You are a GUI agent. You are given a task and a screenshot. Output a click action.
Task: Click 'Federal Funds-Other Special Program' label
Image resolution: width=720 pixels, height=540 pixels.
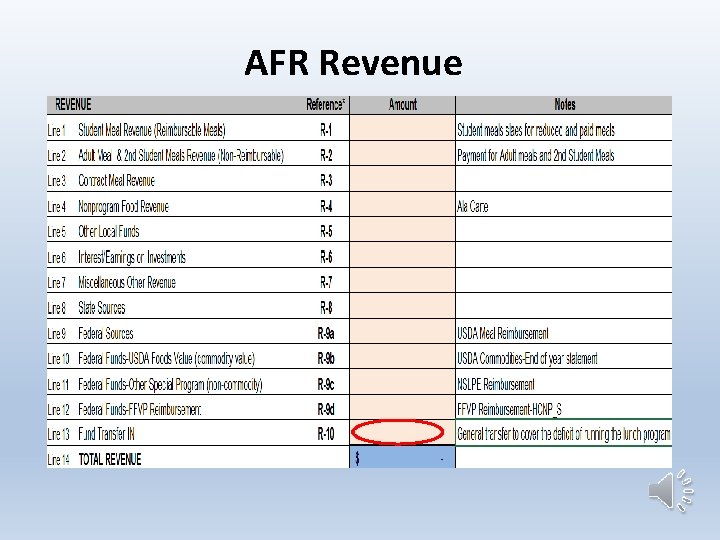click(x=170, y=384)
